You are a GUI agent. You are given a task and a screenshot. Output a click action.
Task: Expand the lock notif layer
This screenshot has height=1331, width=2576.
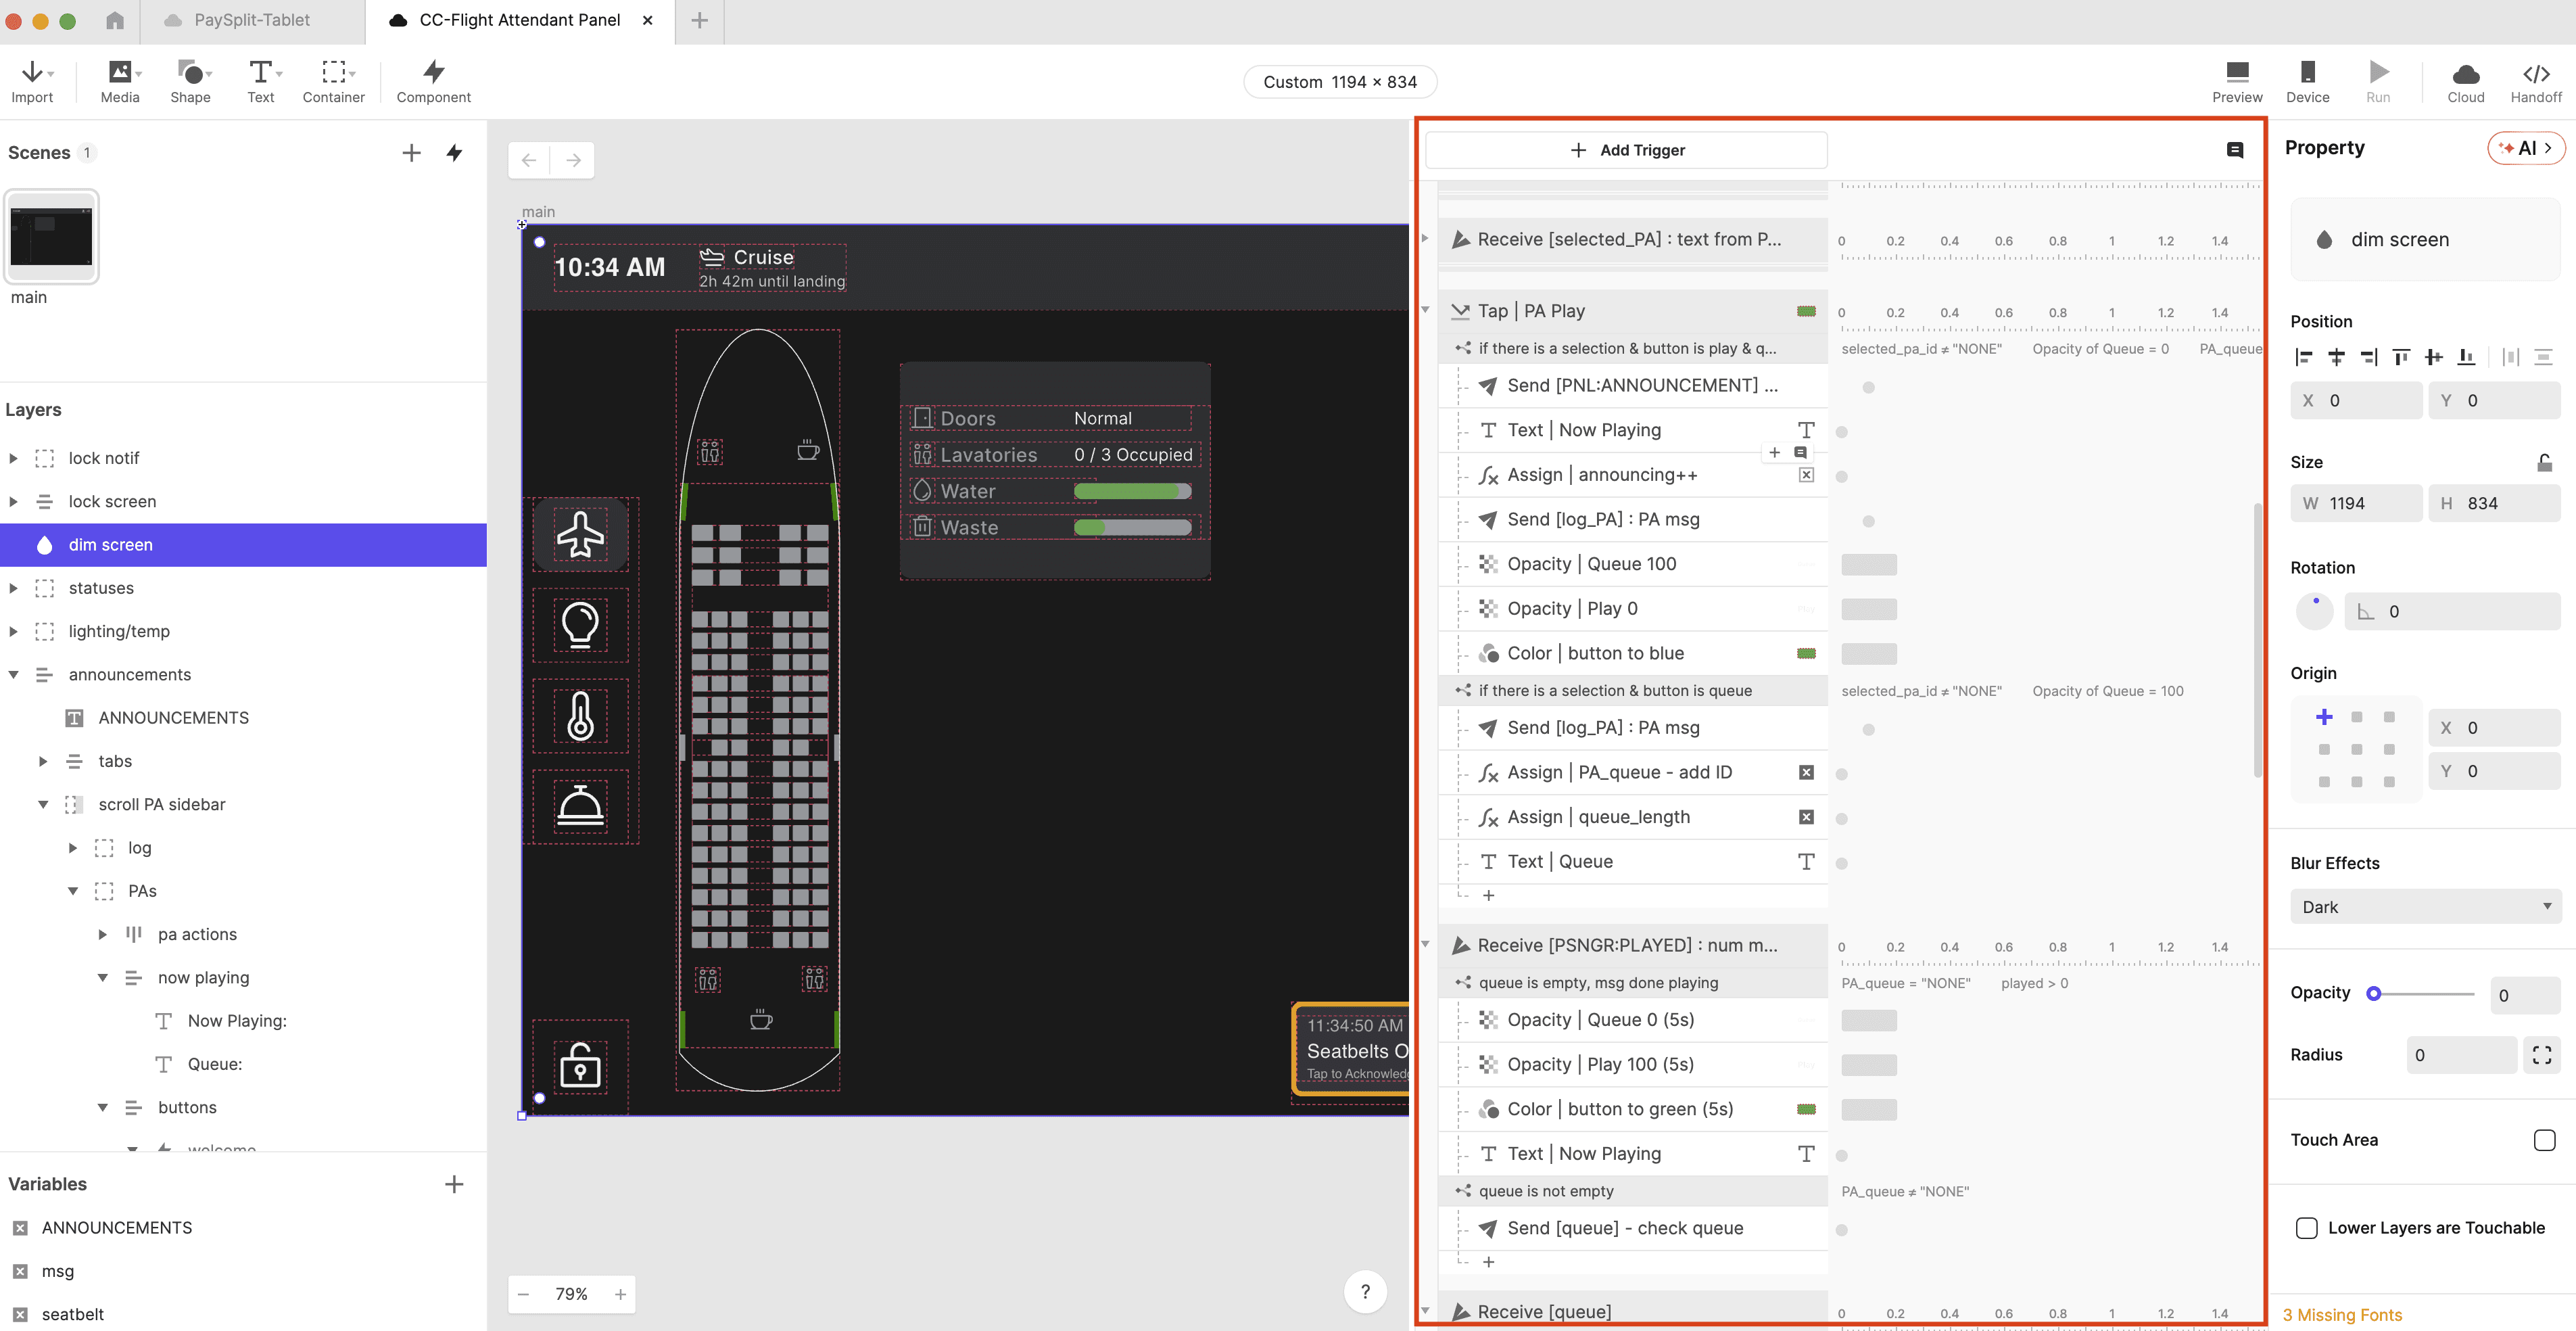13,458
